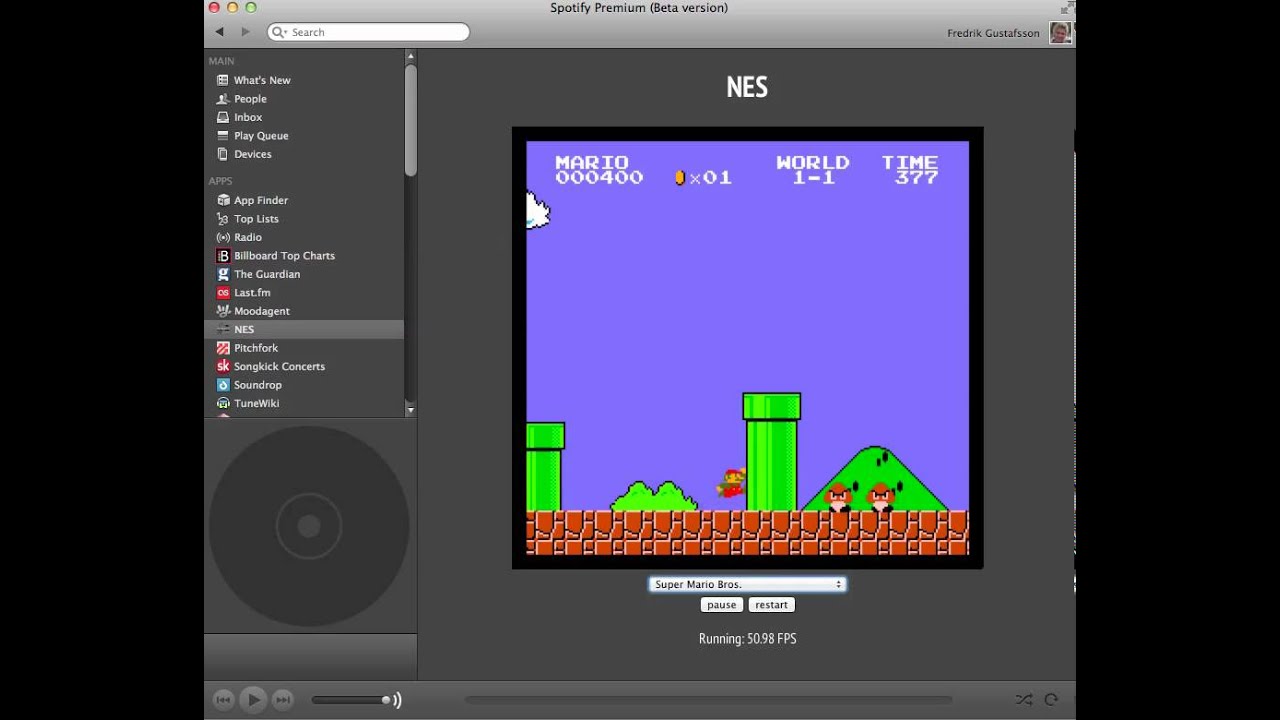Viewport: 1280px width, 720px height.
Task: Open The Guardian app icon
Action: [223, 274]
